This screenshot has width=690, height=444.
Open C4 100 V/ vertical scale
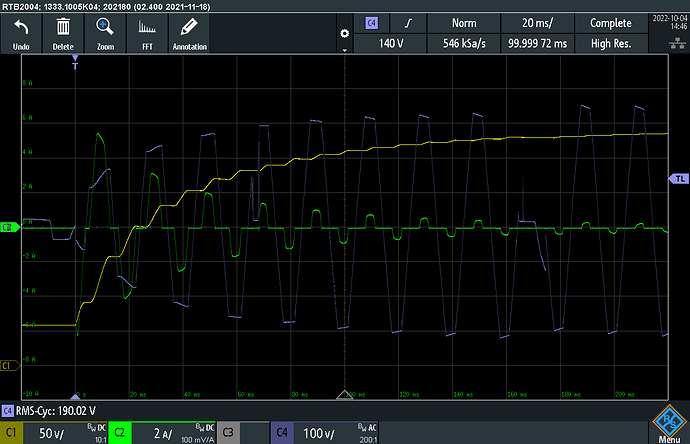click(x=336, y=433)
